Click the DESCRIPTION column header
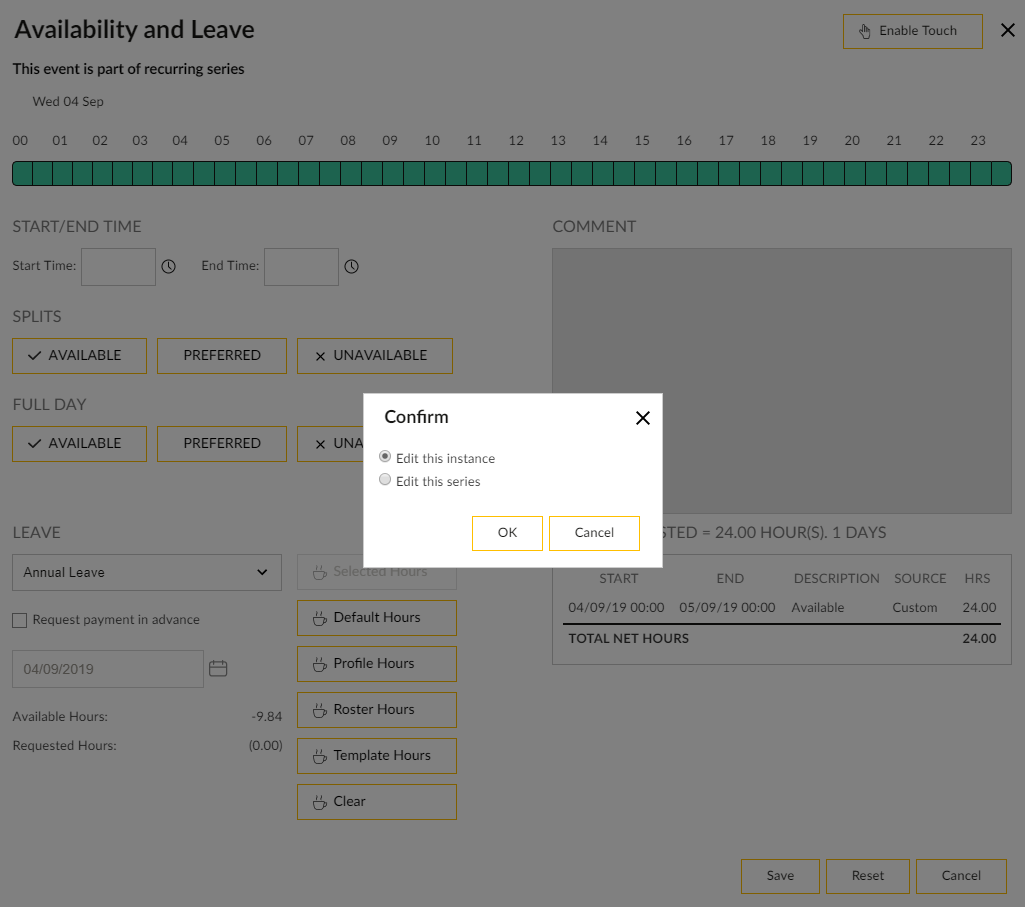This screenshot has width=1025, height=907. (836, 579)
